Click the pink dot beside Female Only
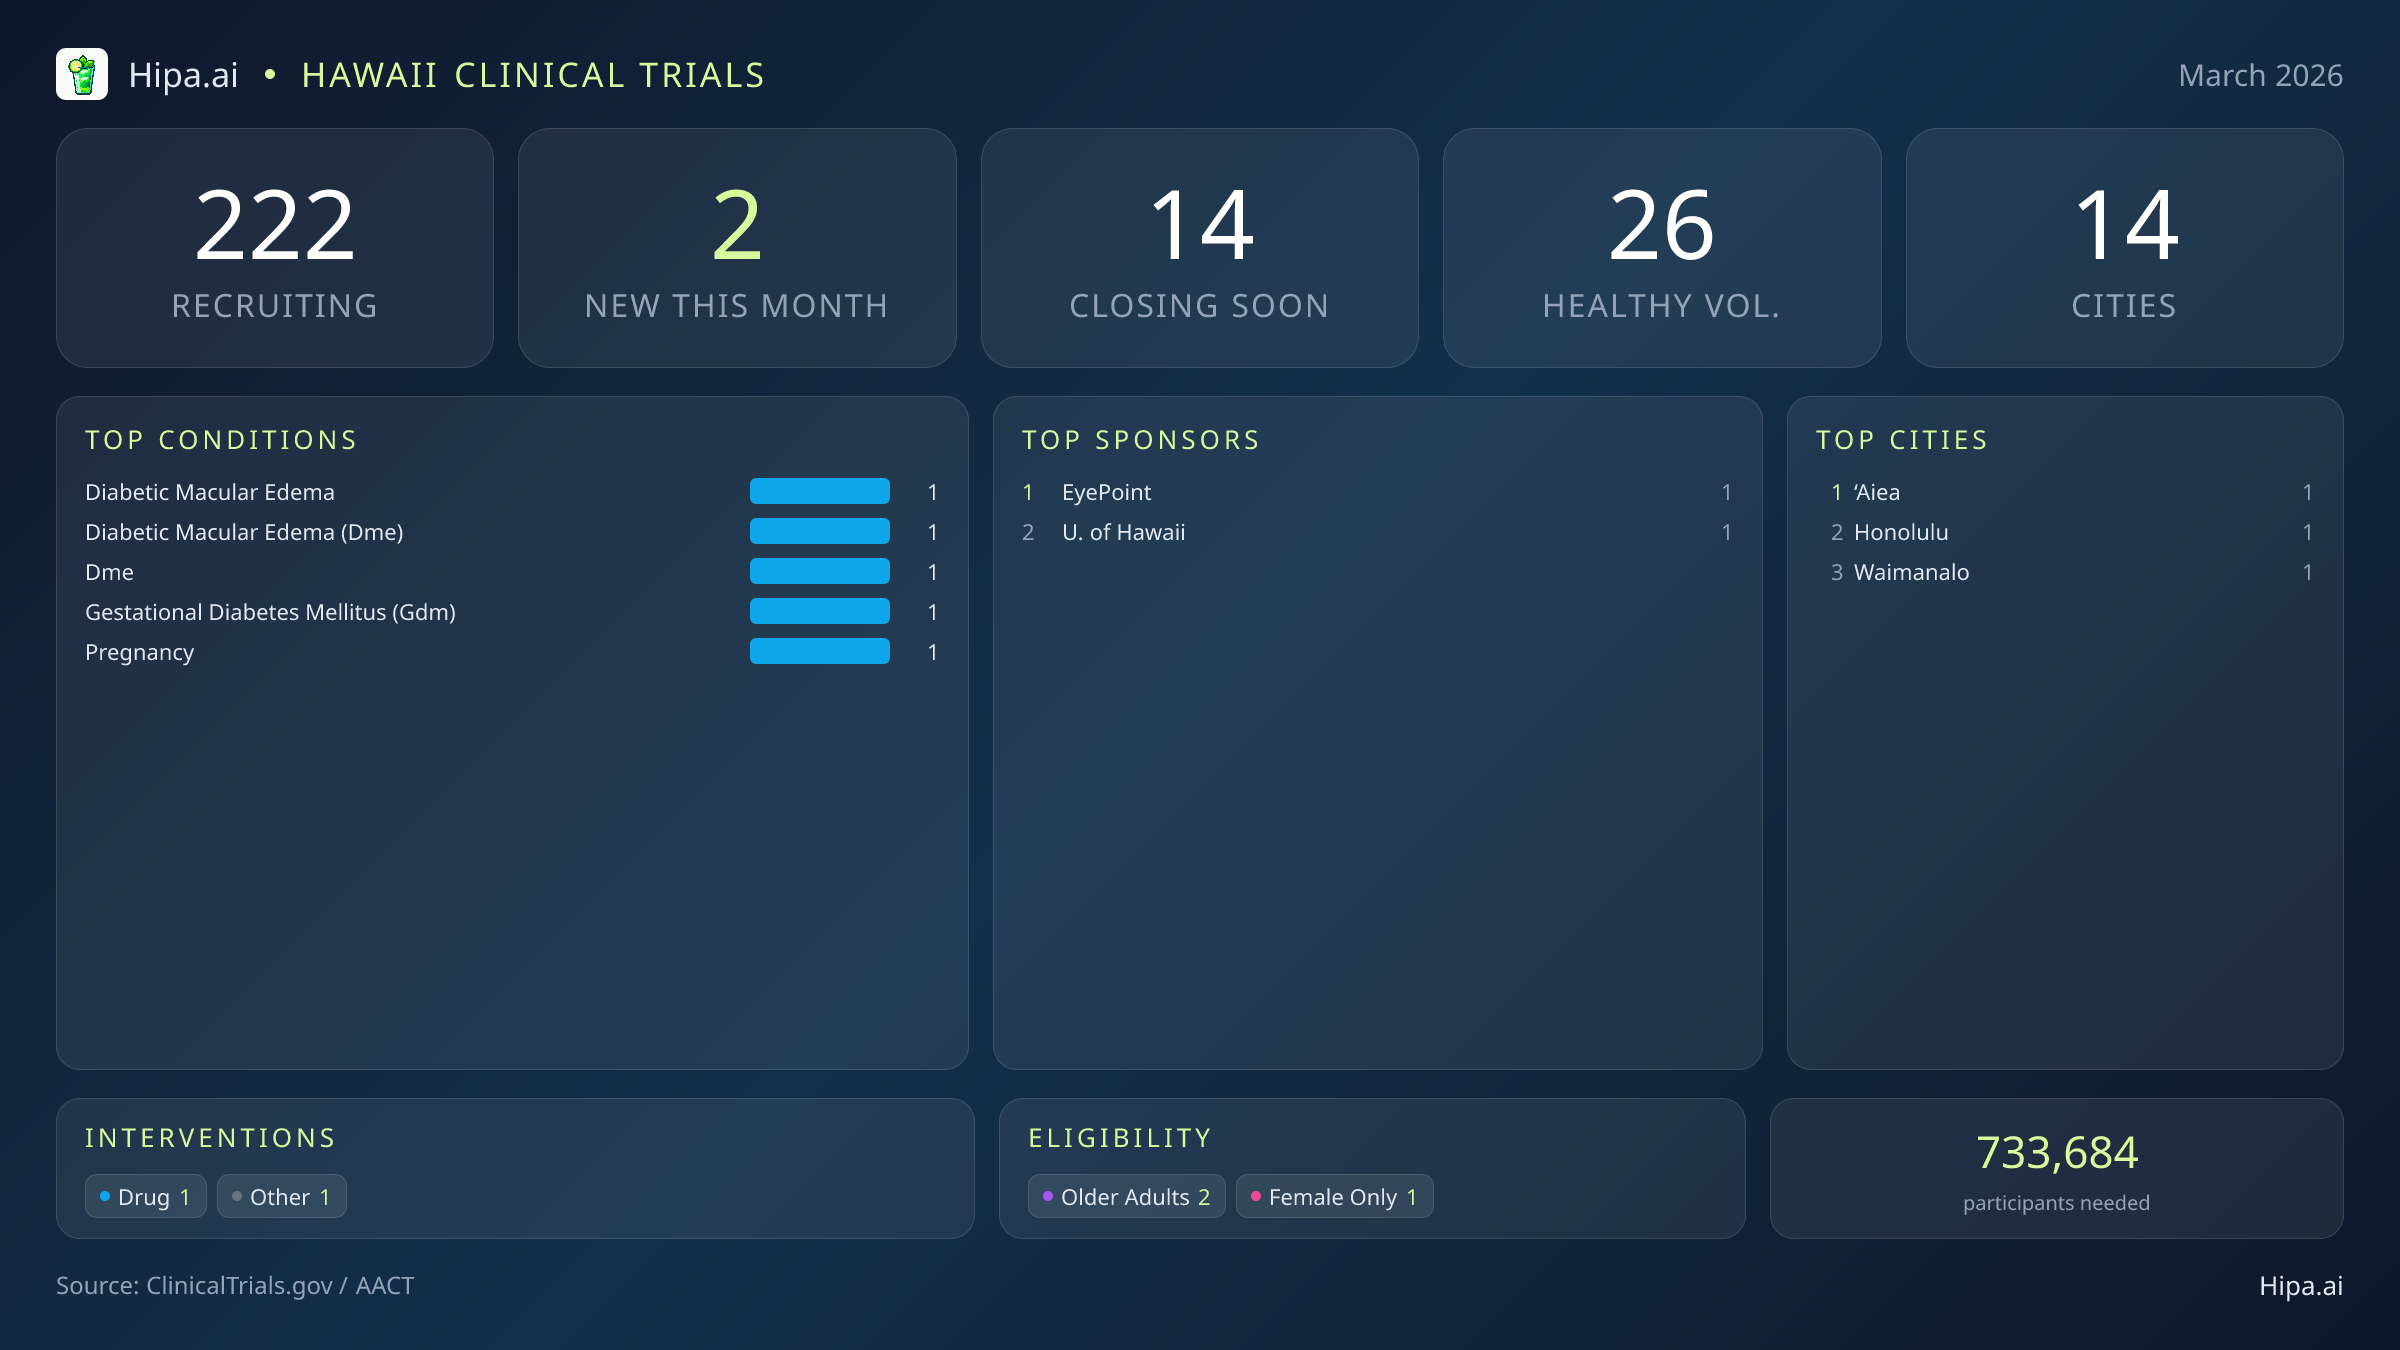 pyautogui.click(x=1256, y=1195)
